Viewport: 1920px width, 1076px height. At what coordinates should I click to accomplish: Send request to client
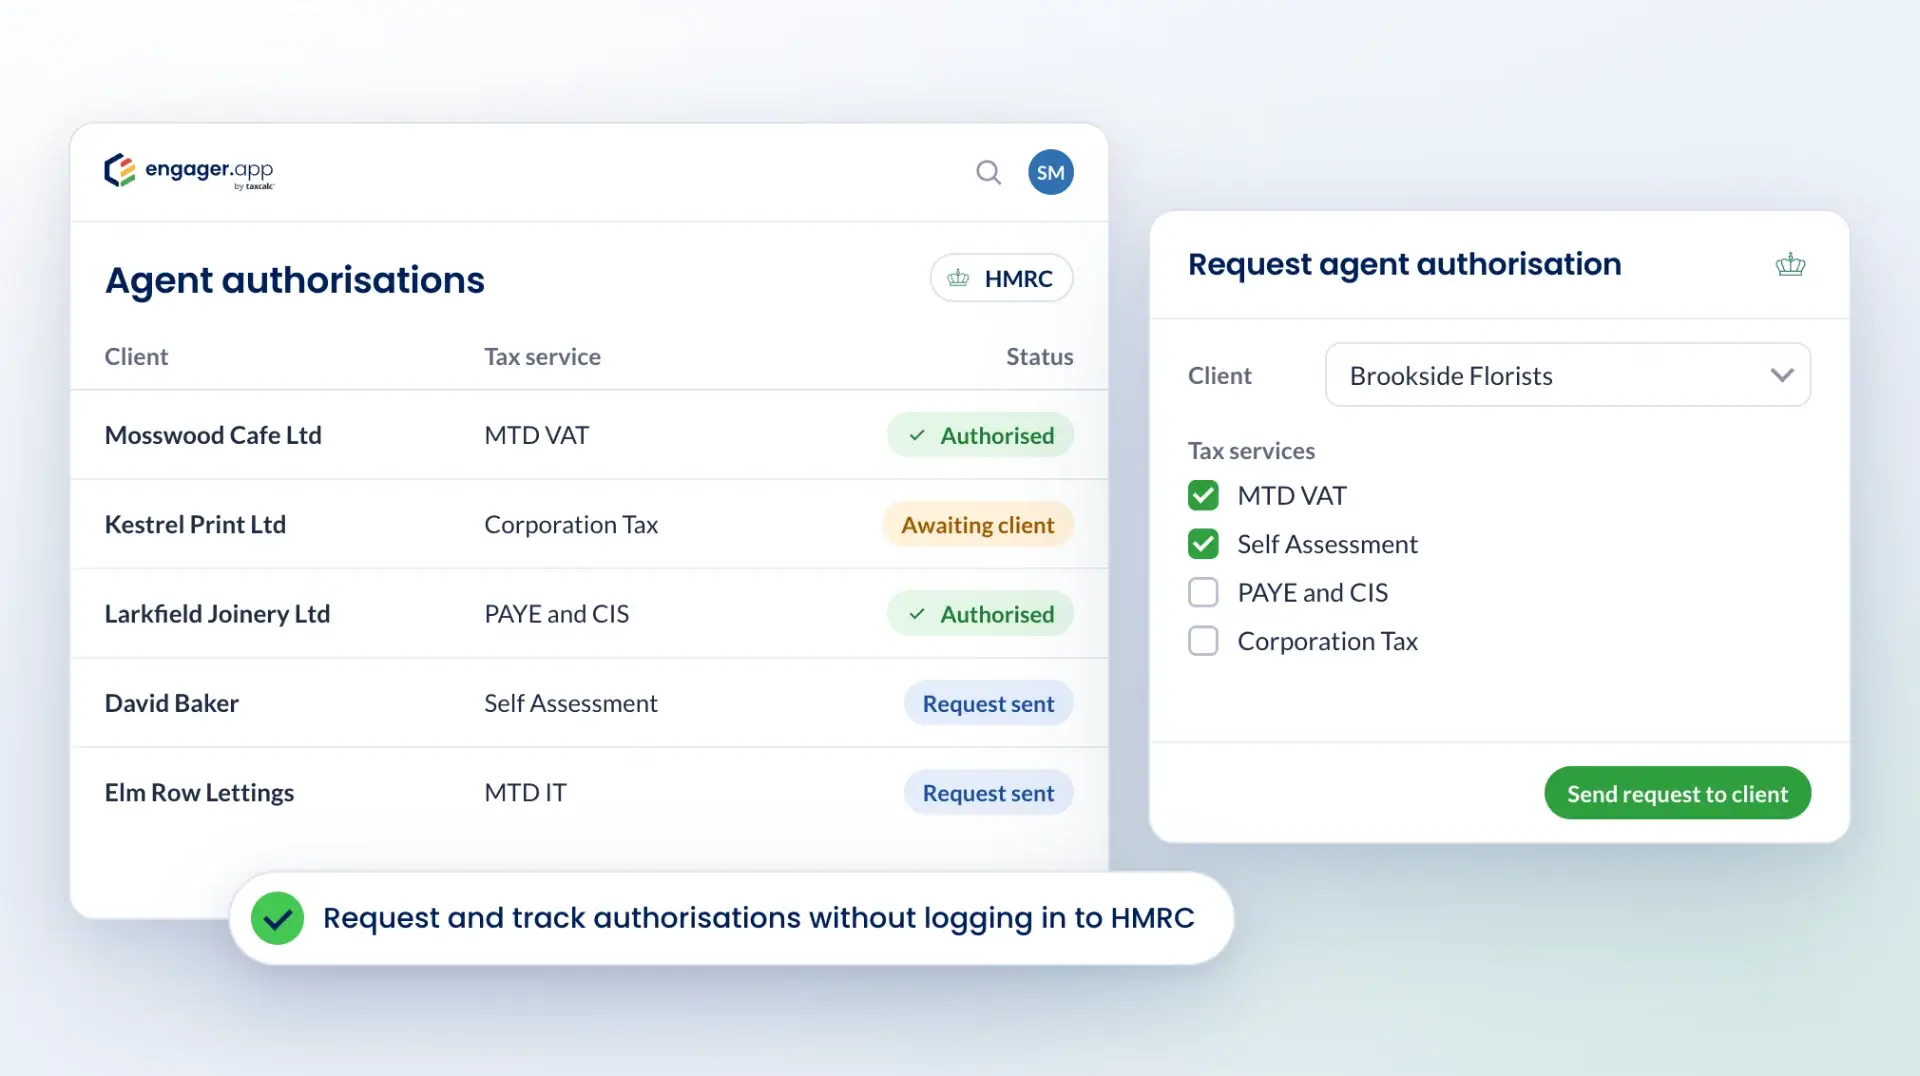[1677, 794]
